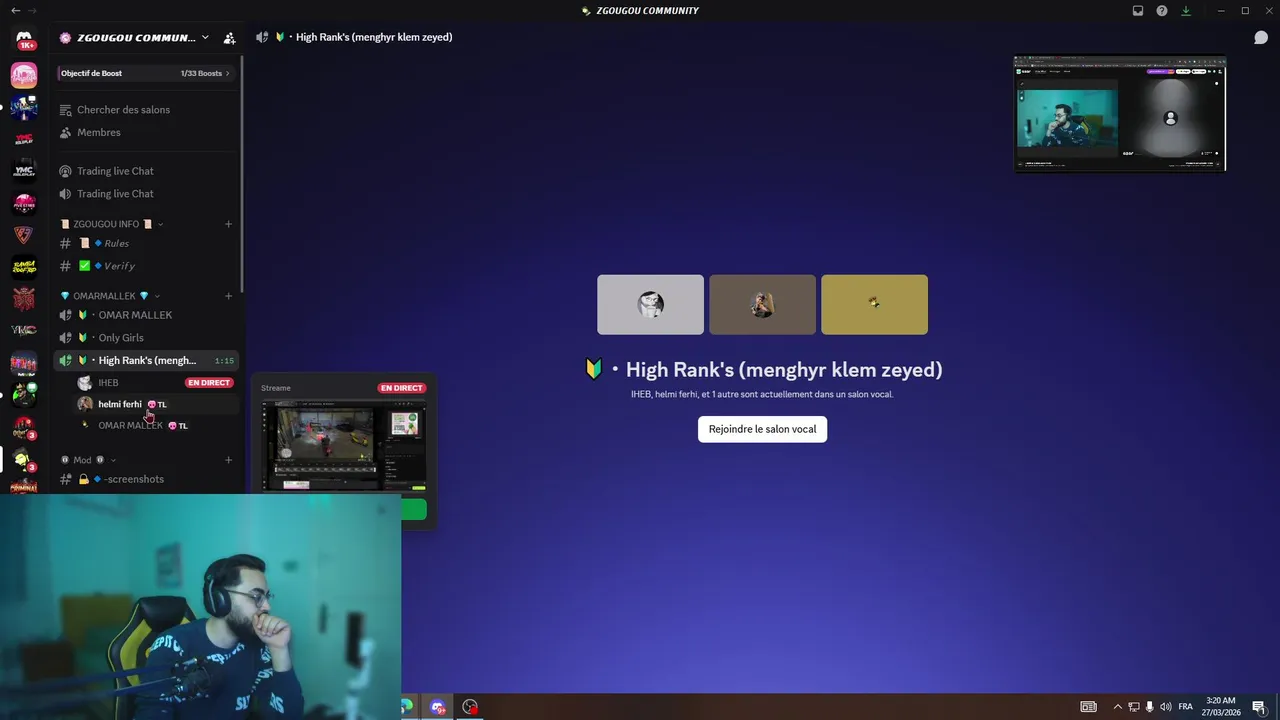Open the Bamba Roof RP server icon
Screen dimensions: 1280x720
pyautogui.click(x=24, y=267)
